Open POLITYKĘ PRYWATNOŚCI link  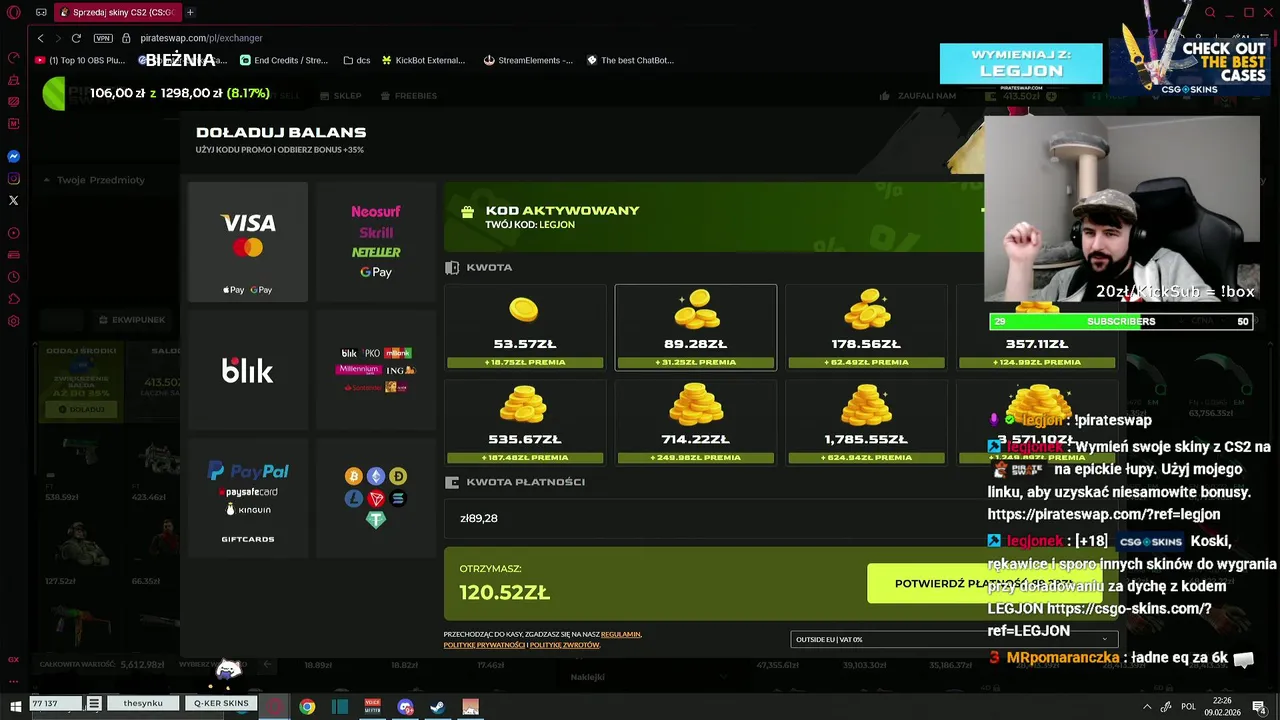coord(485,645)
